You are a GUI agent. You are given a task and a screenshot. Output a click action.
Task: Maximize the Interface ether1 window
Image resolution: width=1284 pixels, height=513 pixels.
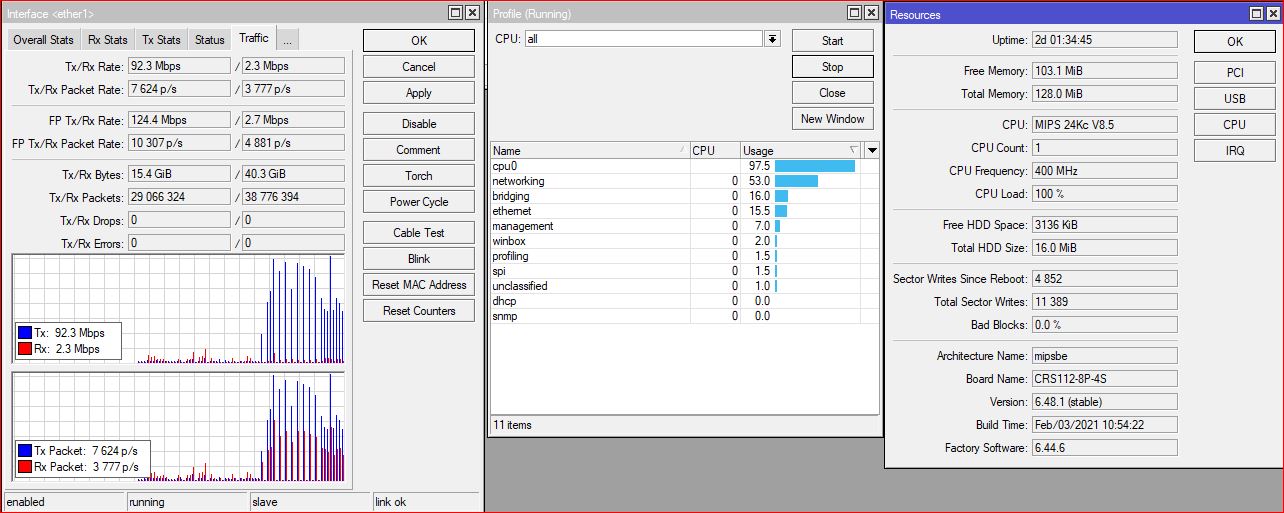click(455, 13)
